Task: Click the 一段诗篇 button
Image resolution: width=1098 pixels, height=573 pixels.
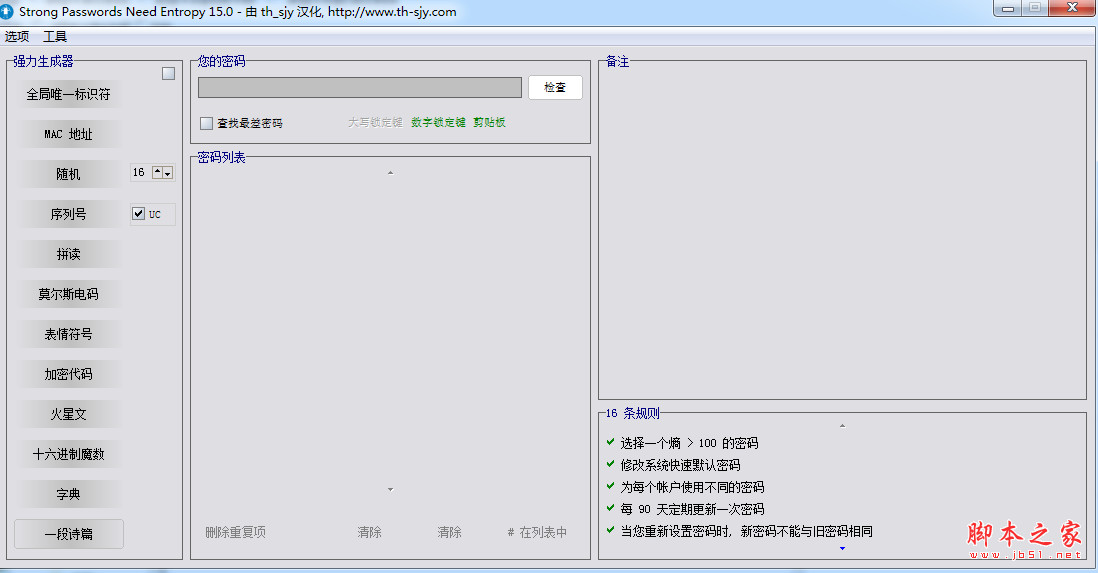Action: (69, 534)
